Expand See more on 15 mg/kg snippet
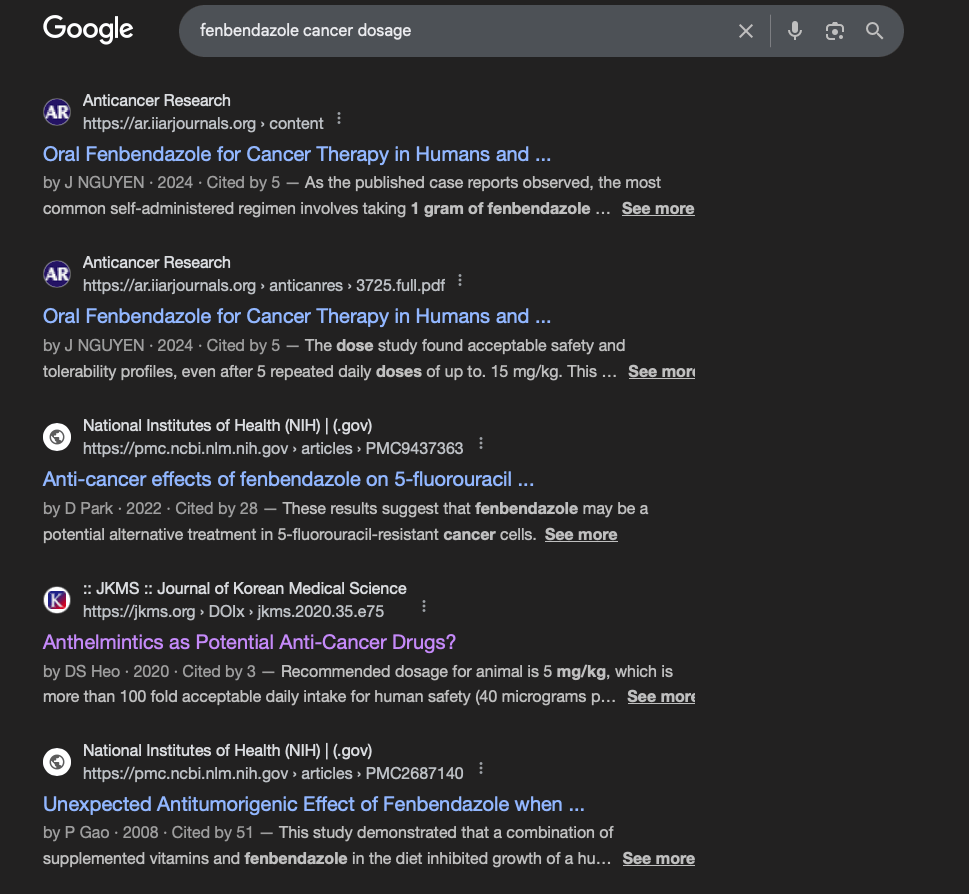The image size is (969, 894). (662, 371)
